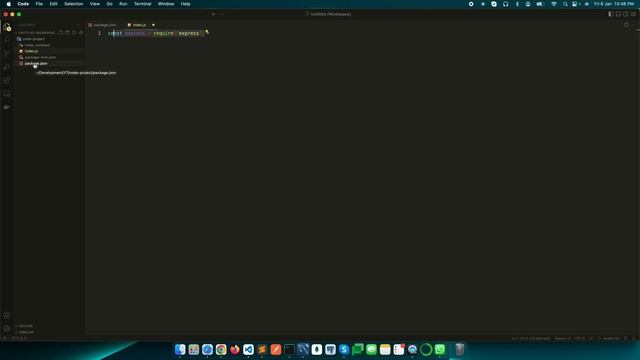The width and height of the screenshot is (640, 360).
Task: Open the Edit menu
Action: point(53,4)
